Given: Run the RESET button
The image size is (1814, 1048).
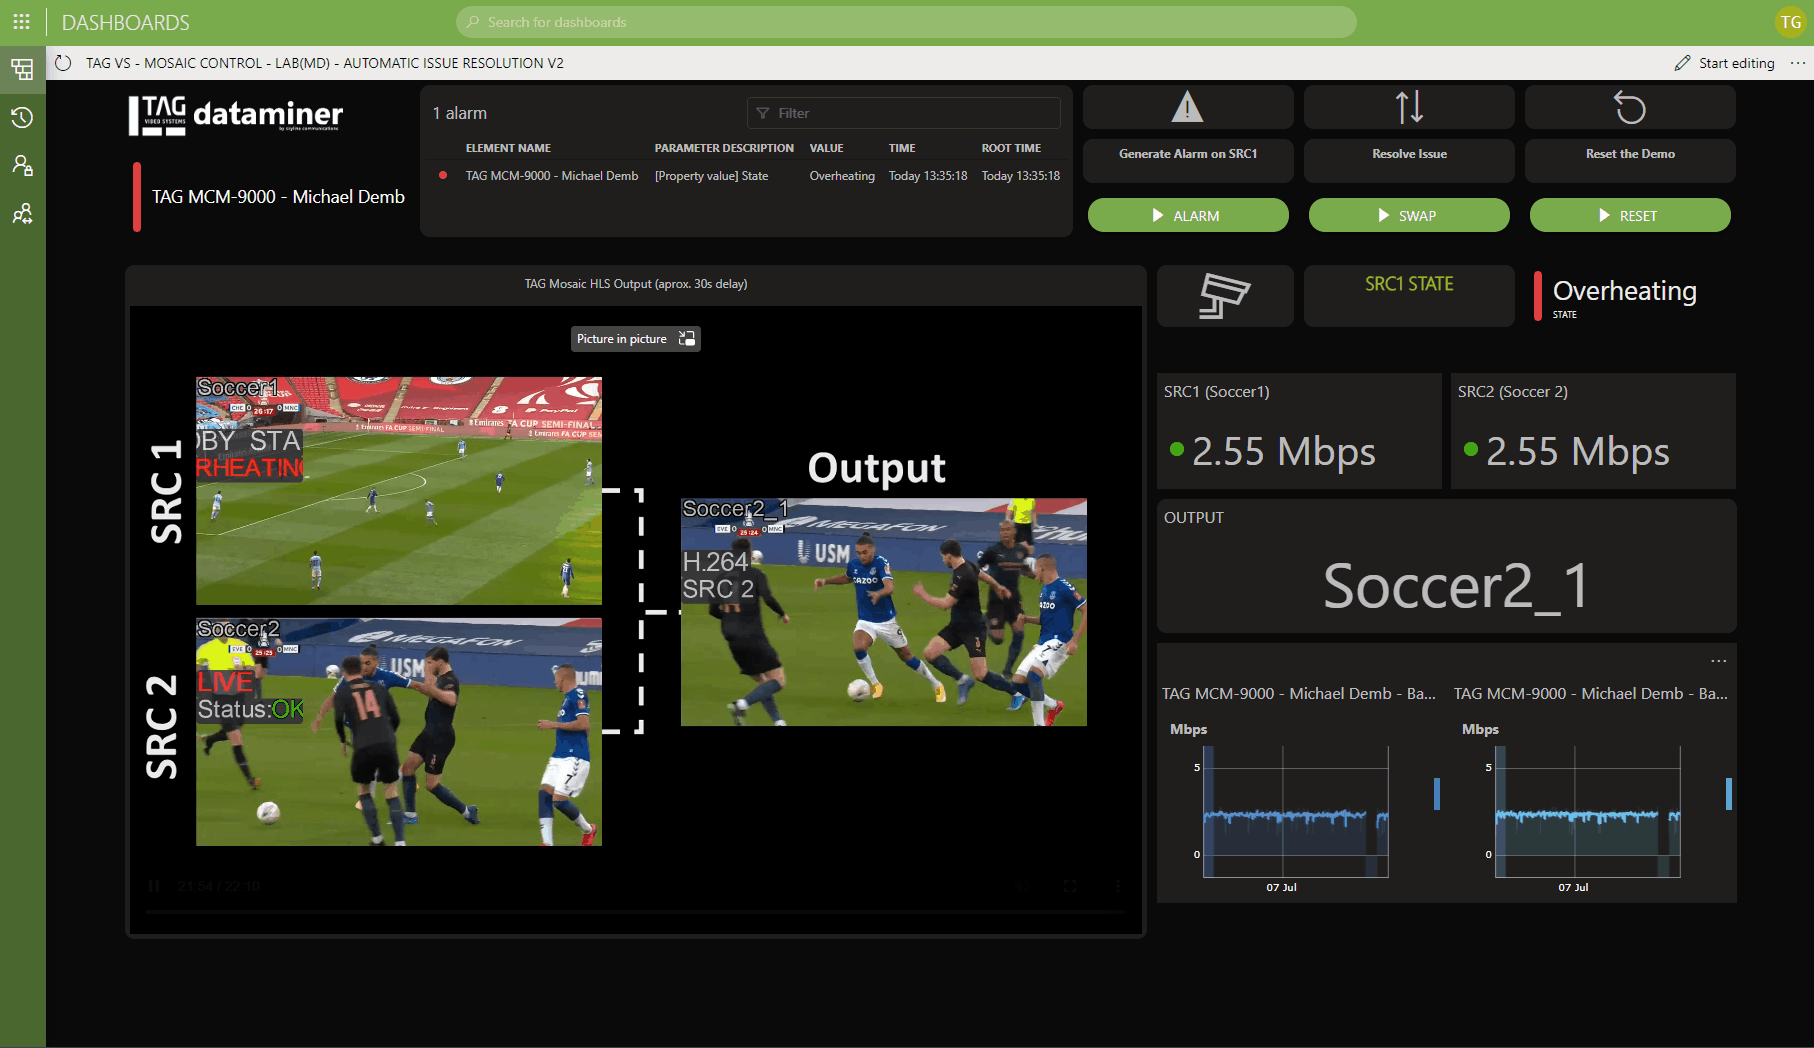Looking at the screenshot, I should (x=1630, y=215).
